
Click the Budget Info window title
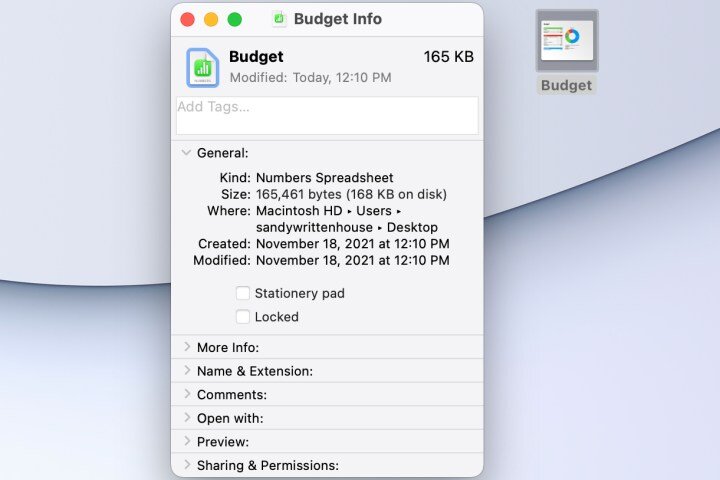click(x=338, y=19)
